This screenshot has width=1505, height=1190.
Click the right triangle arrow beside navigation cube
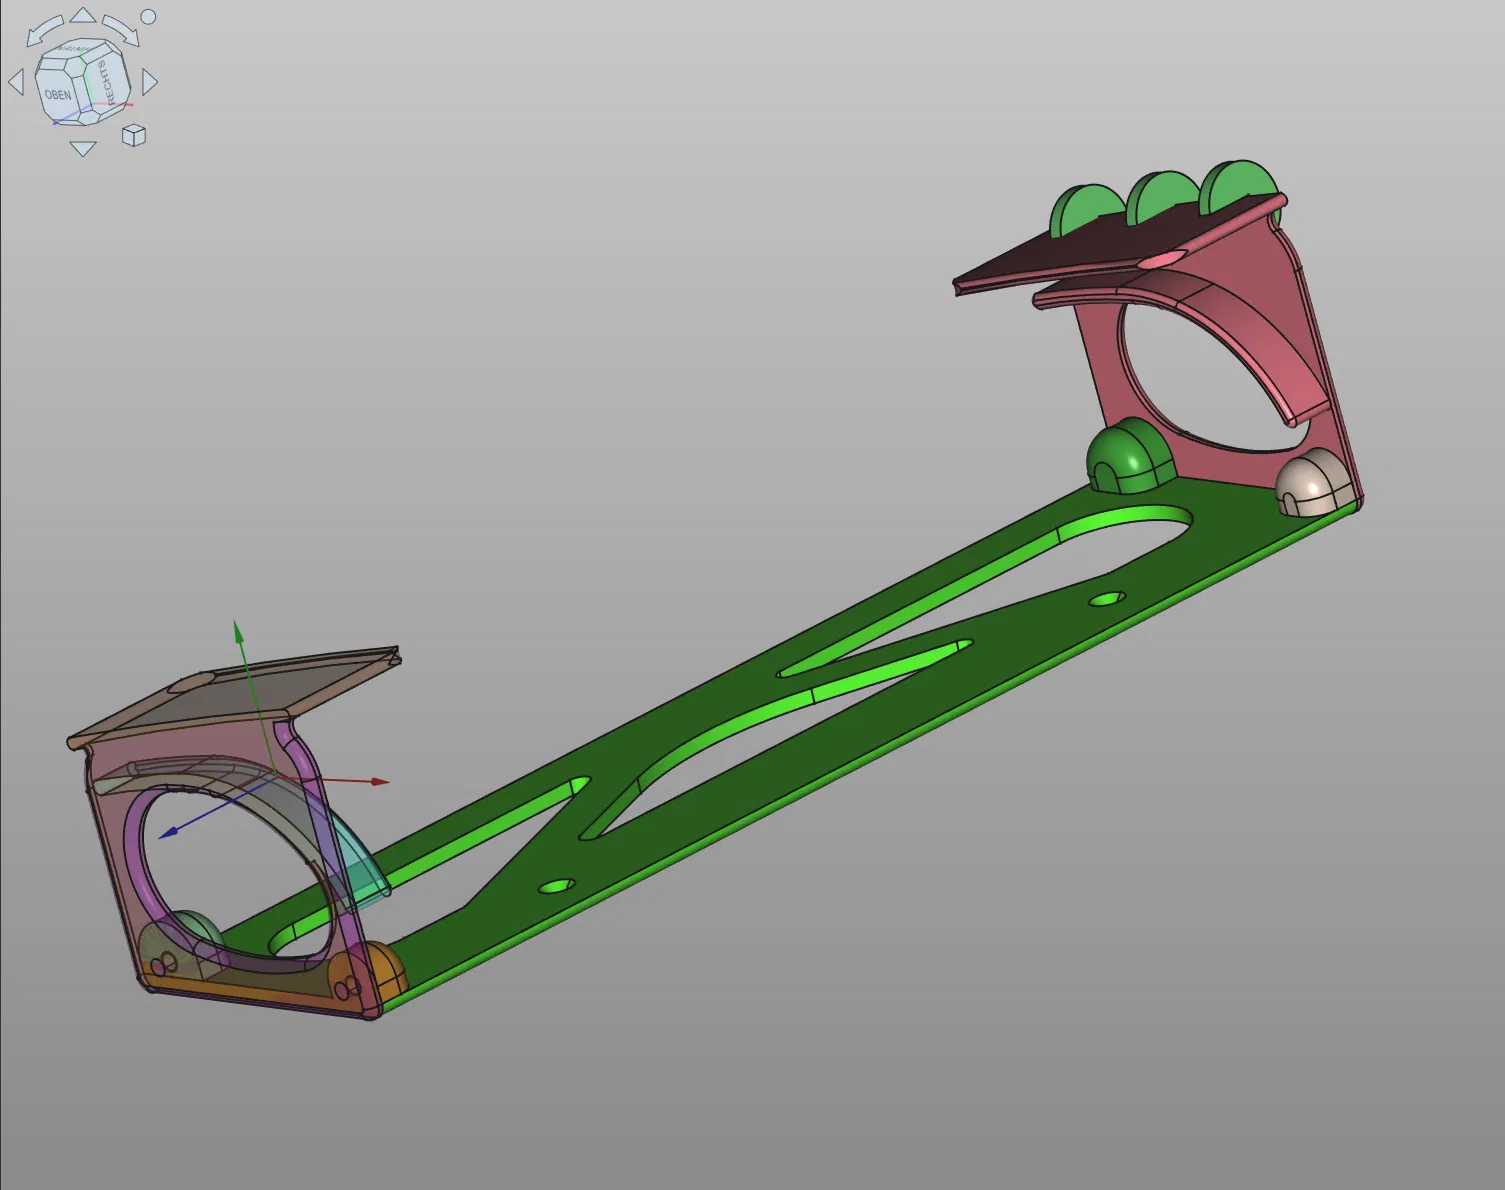[x=150, y=82]
